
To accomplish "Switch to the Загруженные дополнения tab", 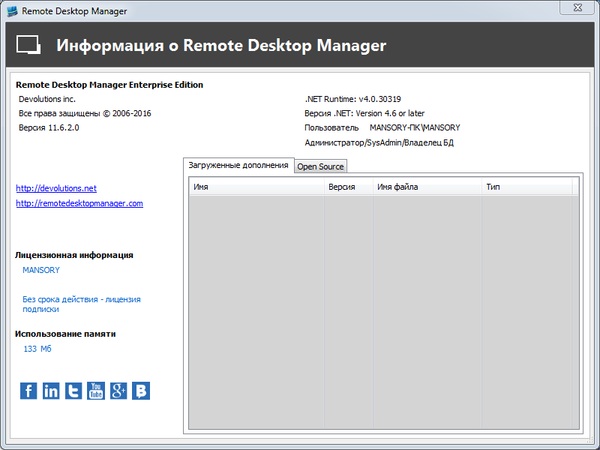I will point(238,165).
